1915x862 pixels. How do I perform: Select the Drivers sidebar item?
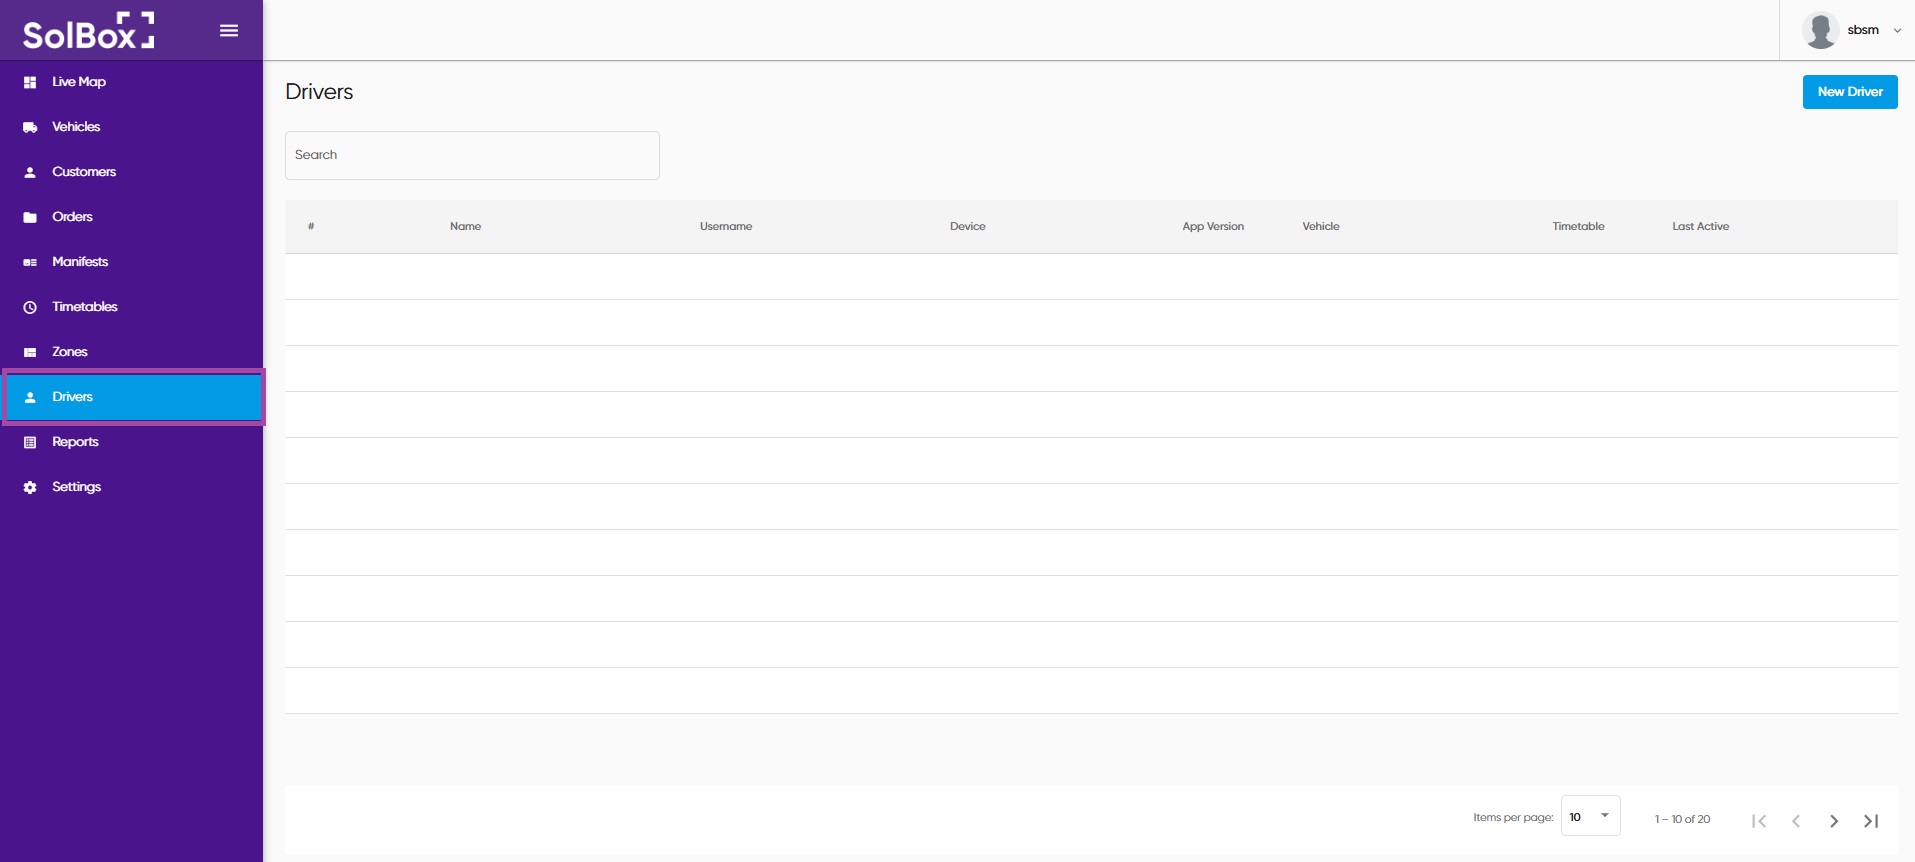tap(72, 397)
